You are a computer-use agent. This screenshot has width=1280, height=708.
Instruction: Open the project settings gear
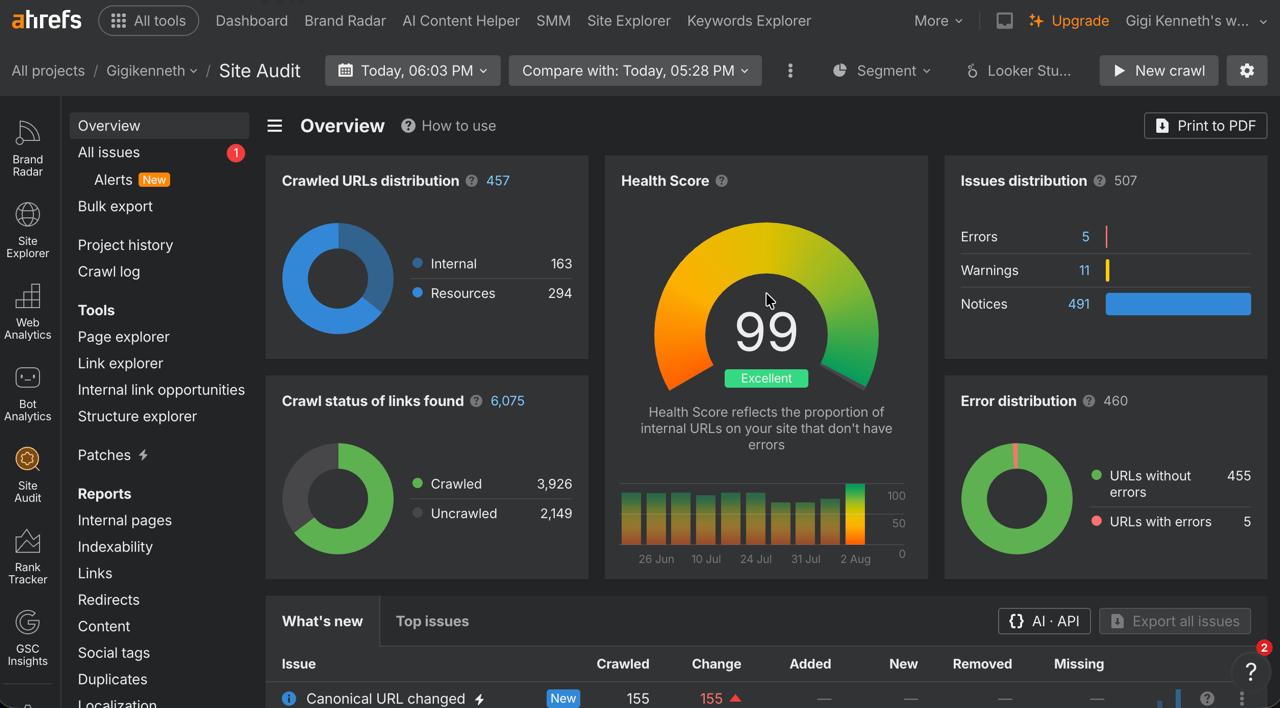(x=1247, y=71)
